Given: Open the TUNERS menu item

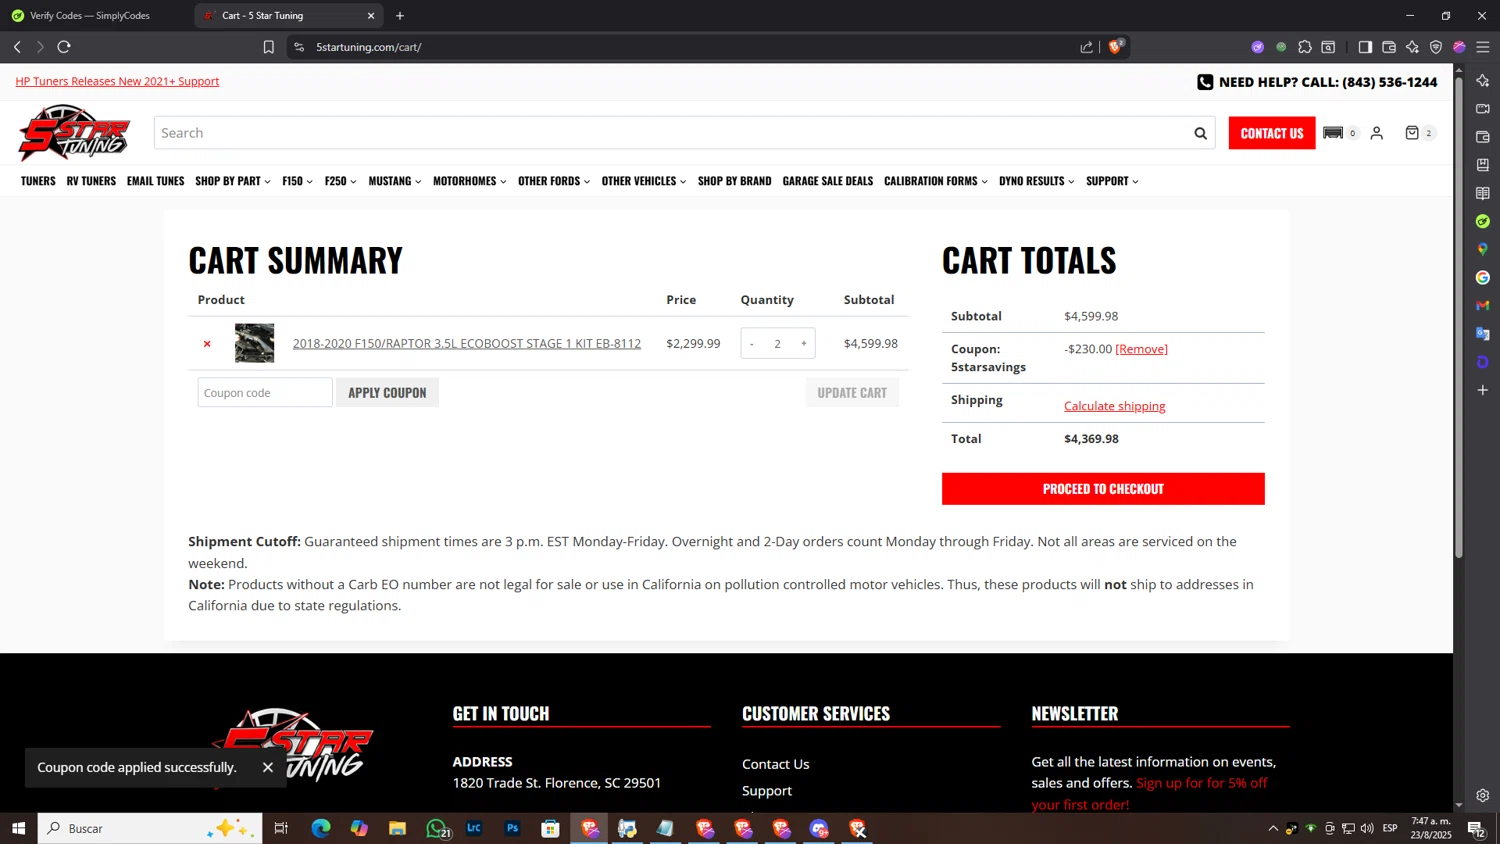Looking at the screenshot, I should pos(38,181).
